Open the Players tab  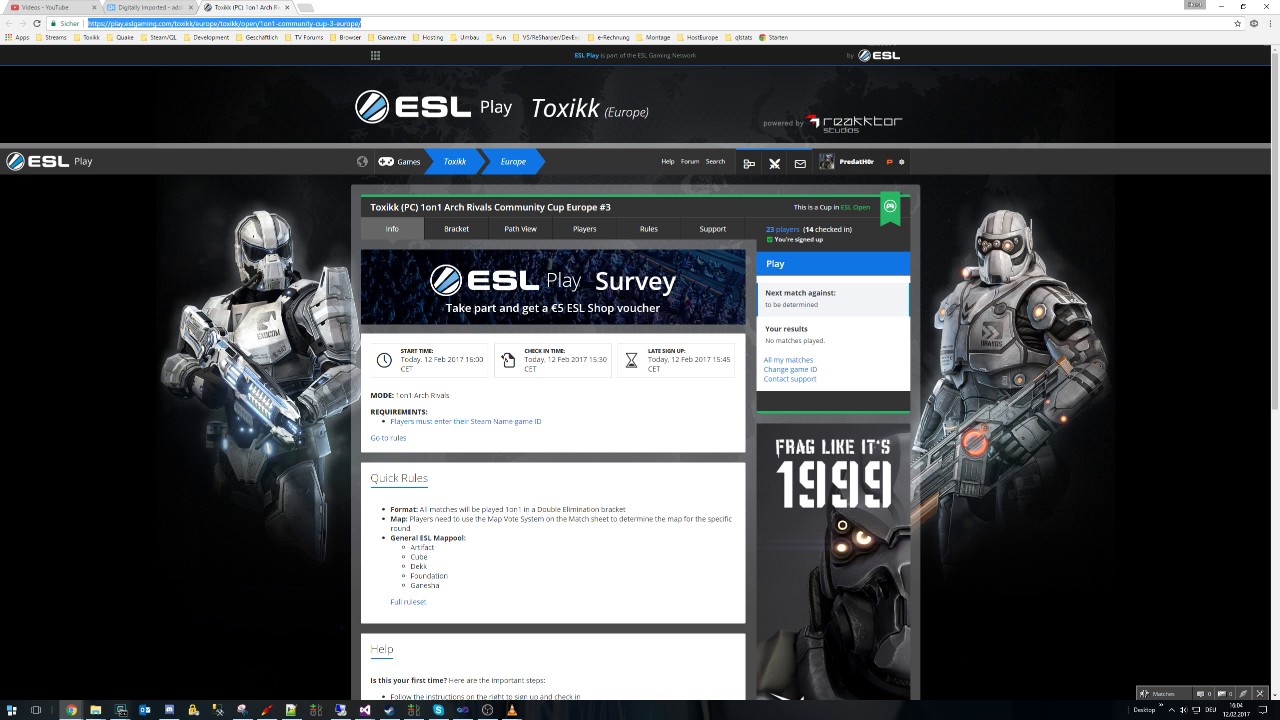pos(585,229)
